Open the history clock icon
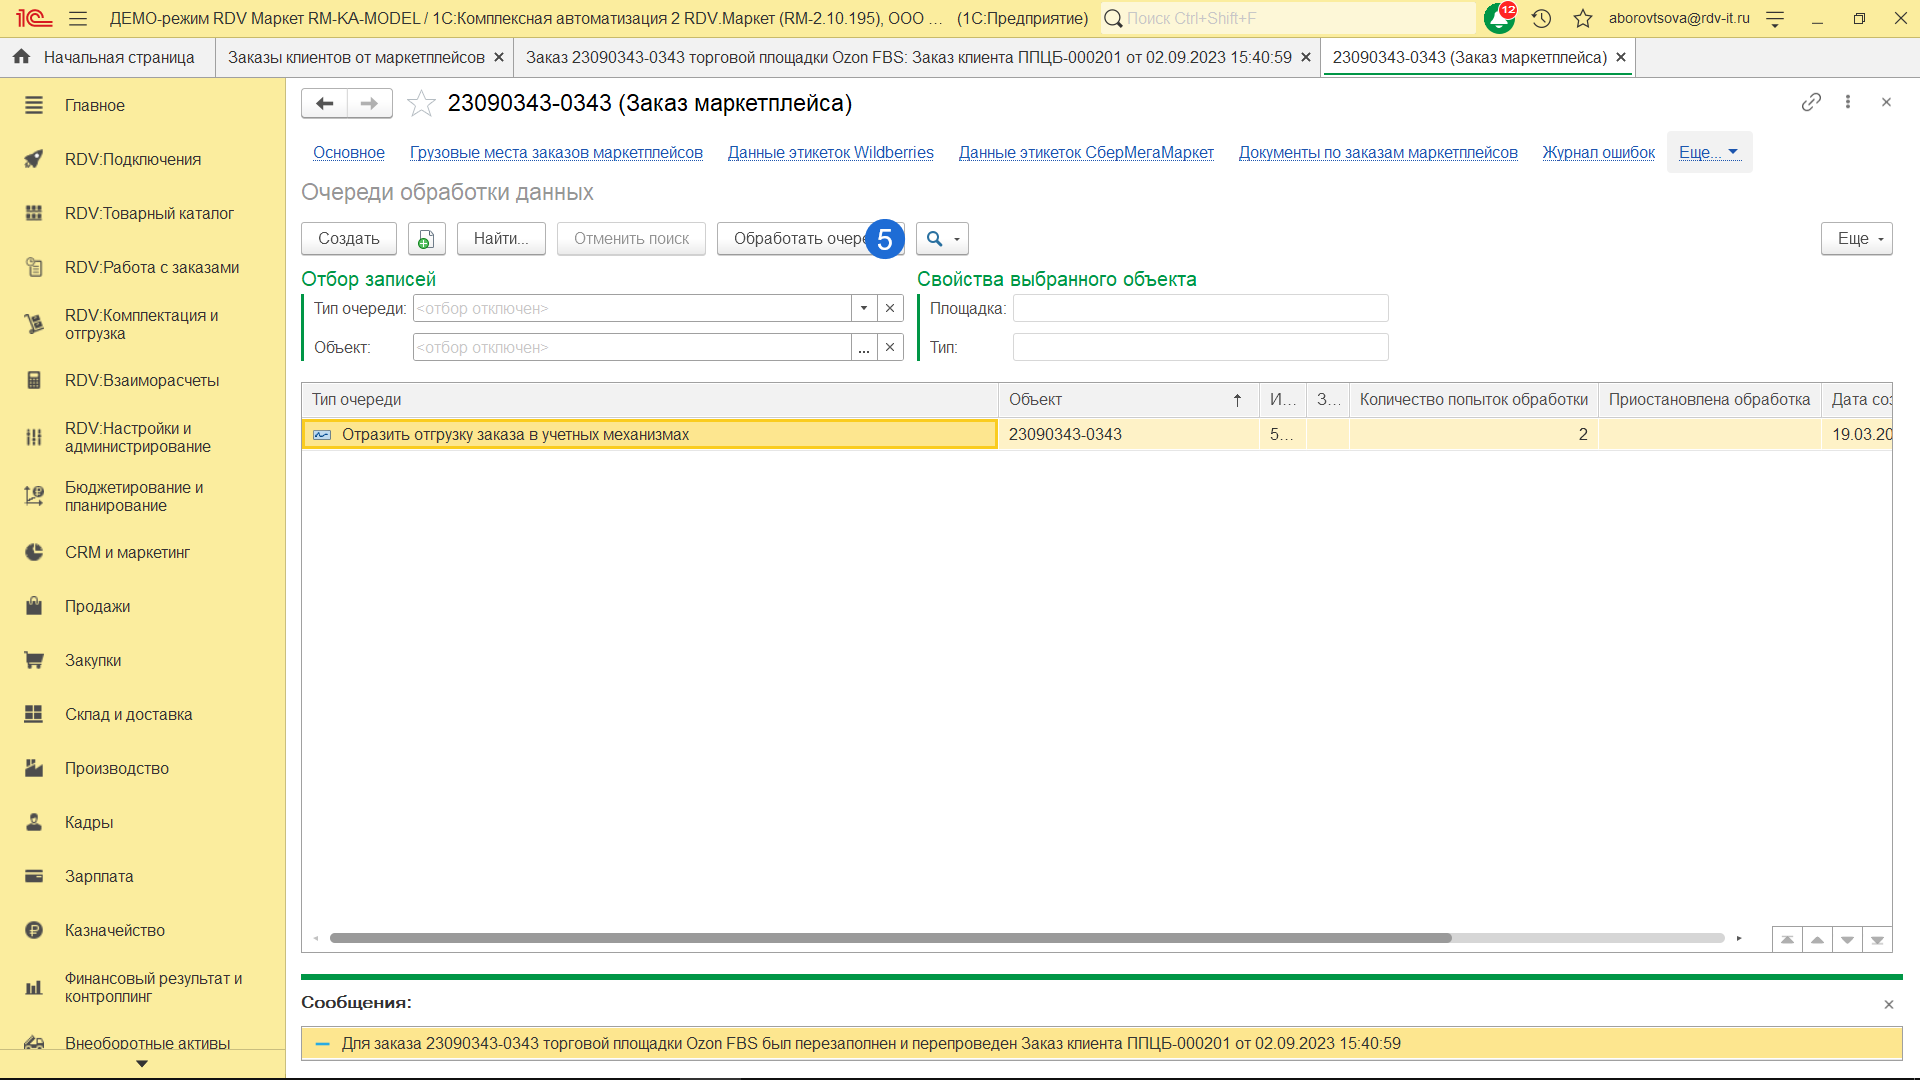Image resolution: width=1920 pixels, height=1080 pixels. (1541, 18)
